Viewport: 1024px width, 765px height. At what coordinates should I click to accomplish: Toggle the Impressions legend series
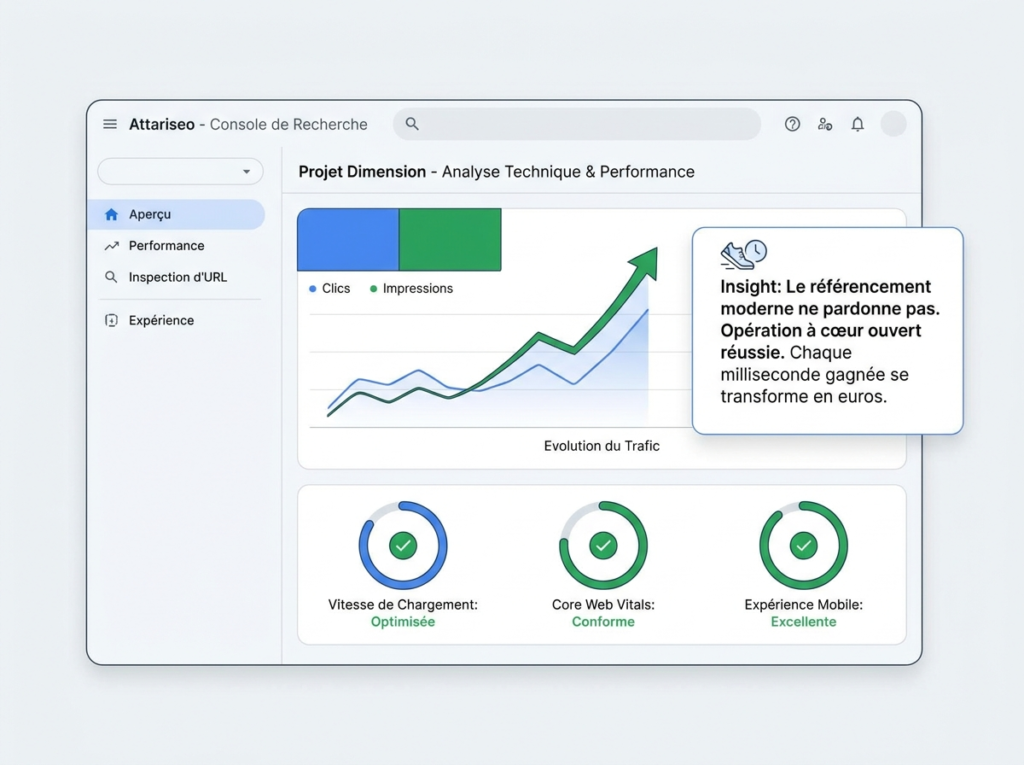tap(411, 289)
